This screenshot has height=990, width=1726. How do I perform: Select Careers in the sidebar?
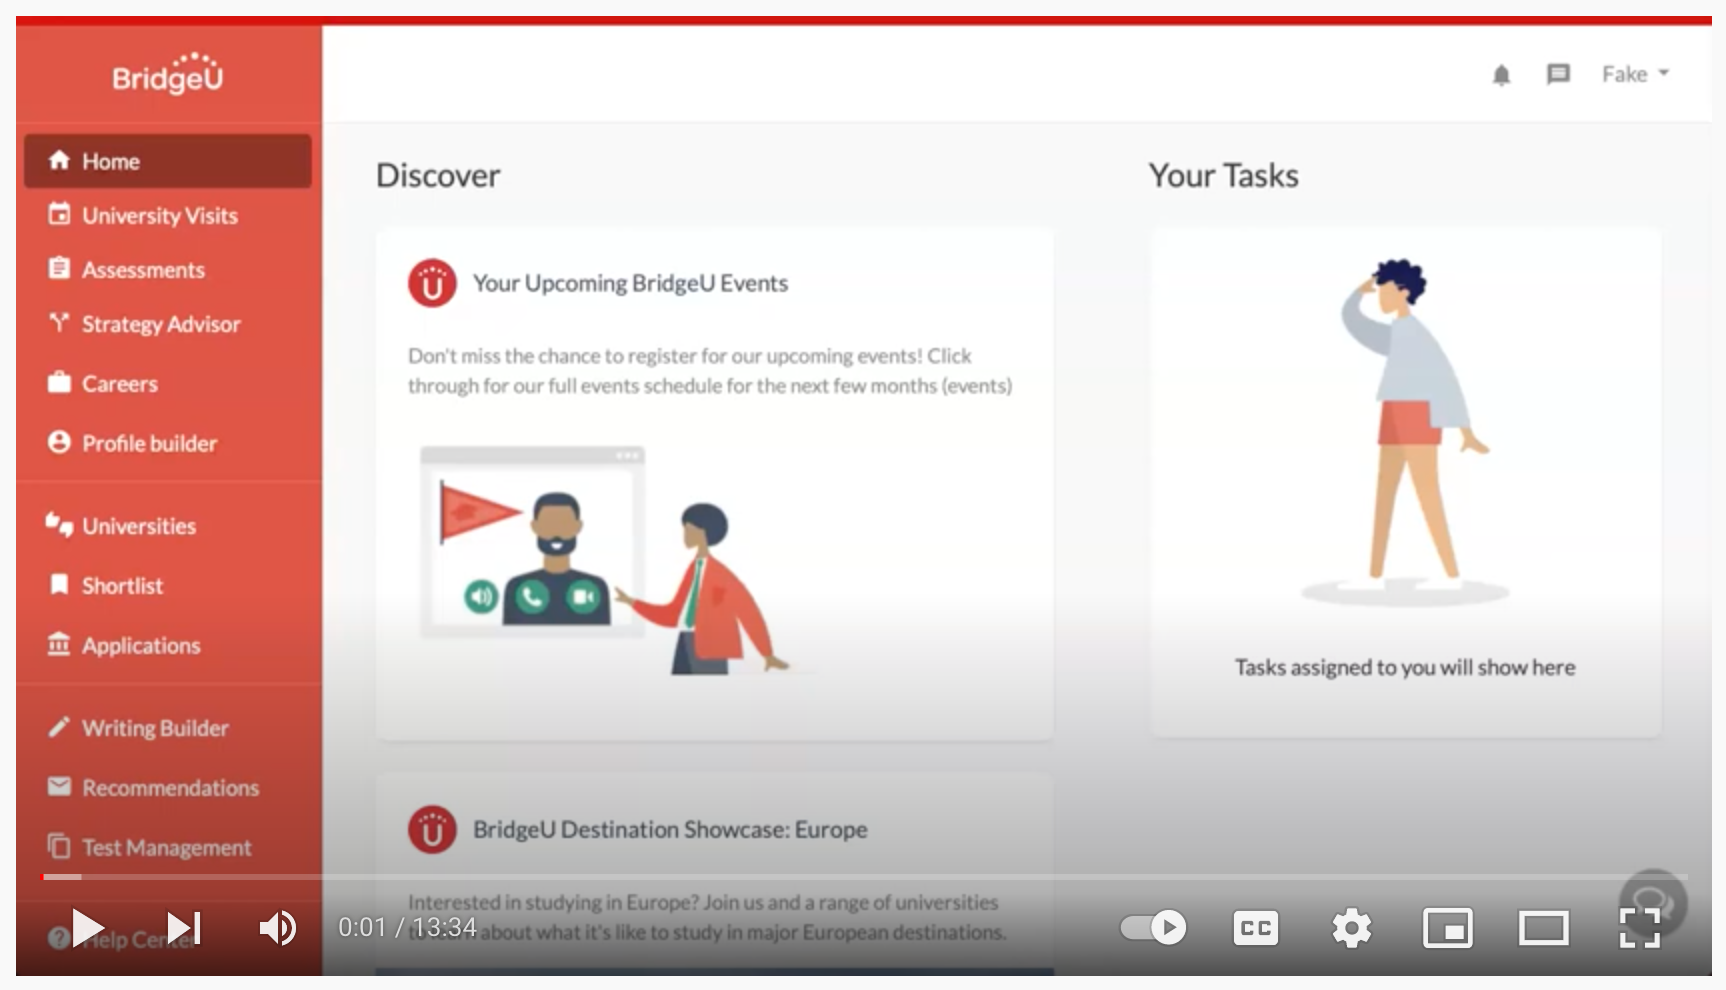point(120,383)
